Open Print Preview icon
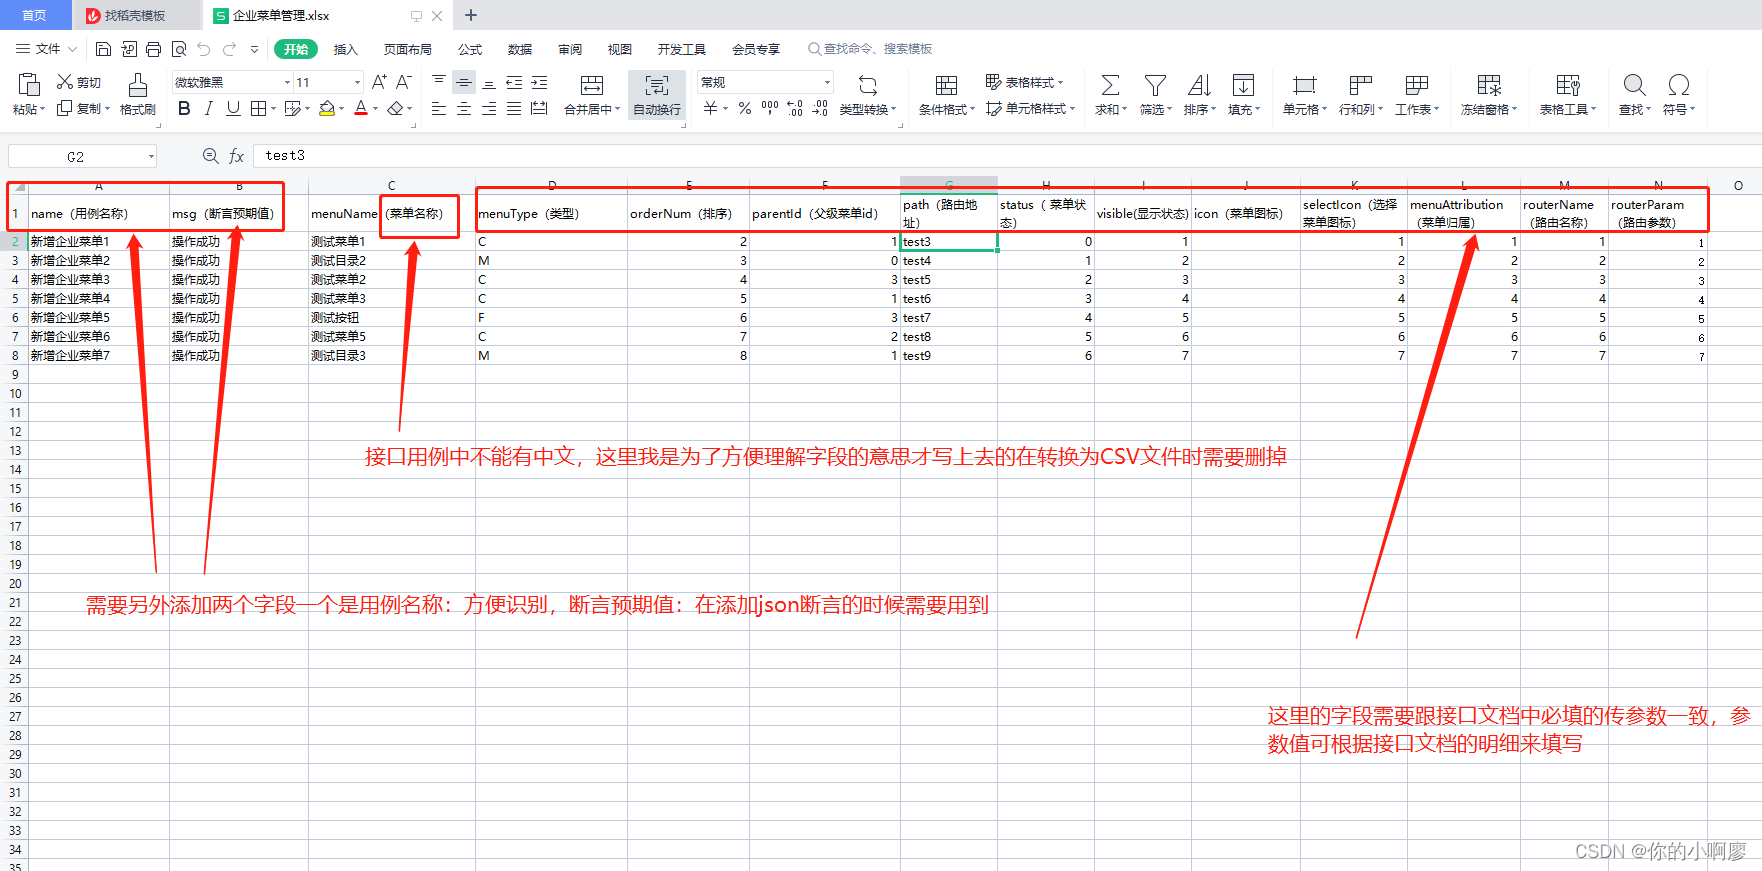The width and height of the screenshot is (1762, 871). [x=179, y=49]
